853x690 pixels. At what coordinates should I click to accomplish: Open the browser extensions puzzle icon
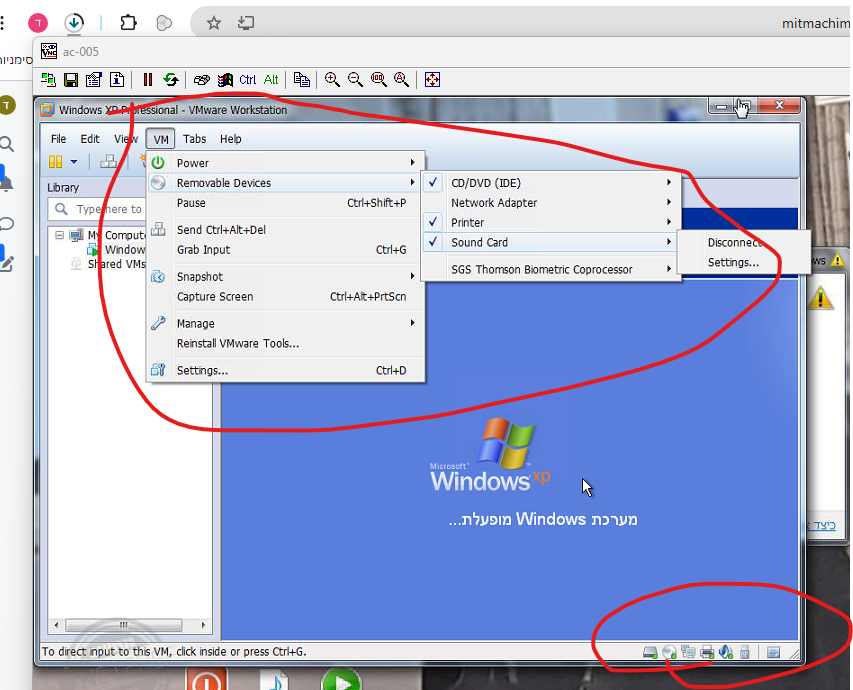click(x=128, y=23)
